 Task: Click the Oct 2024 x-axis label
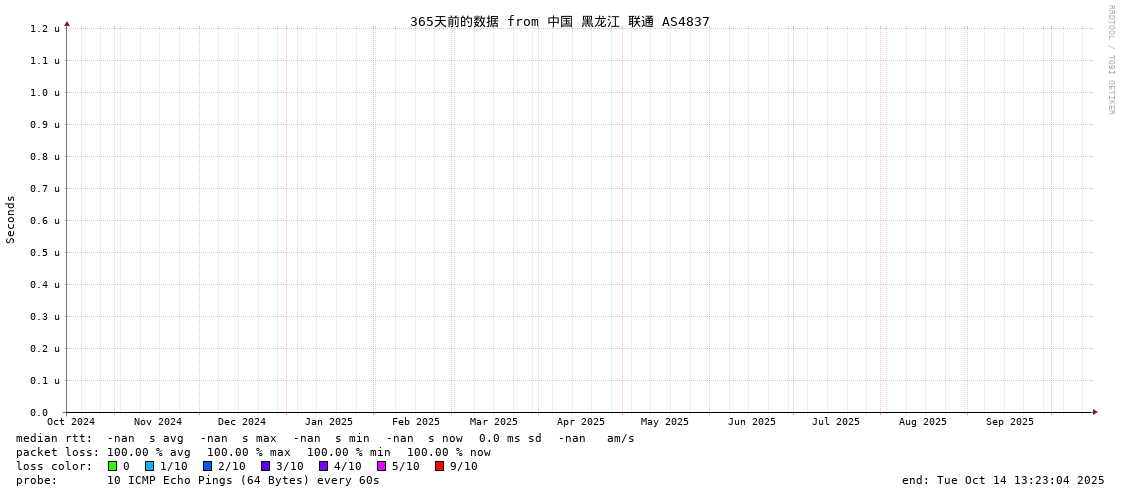(71, 422)
